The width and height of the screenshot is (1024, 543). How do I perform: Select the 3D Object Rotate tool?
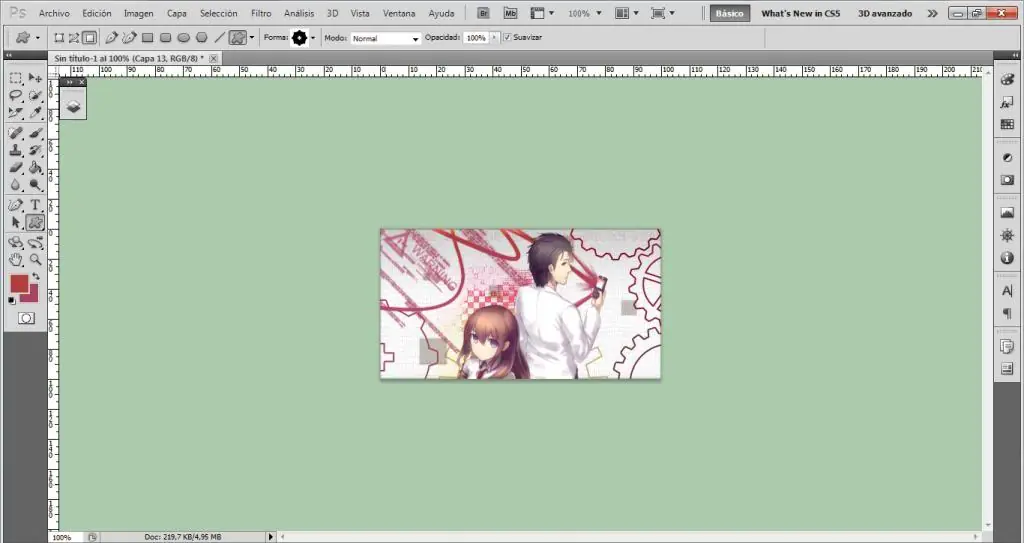16,243
